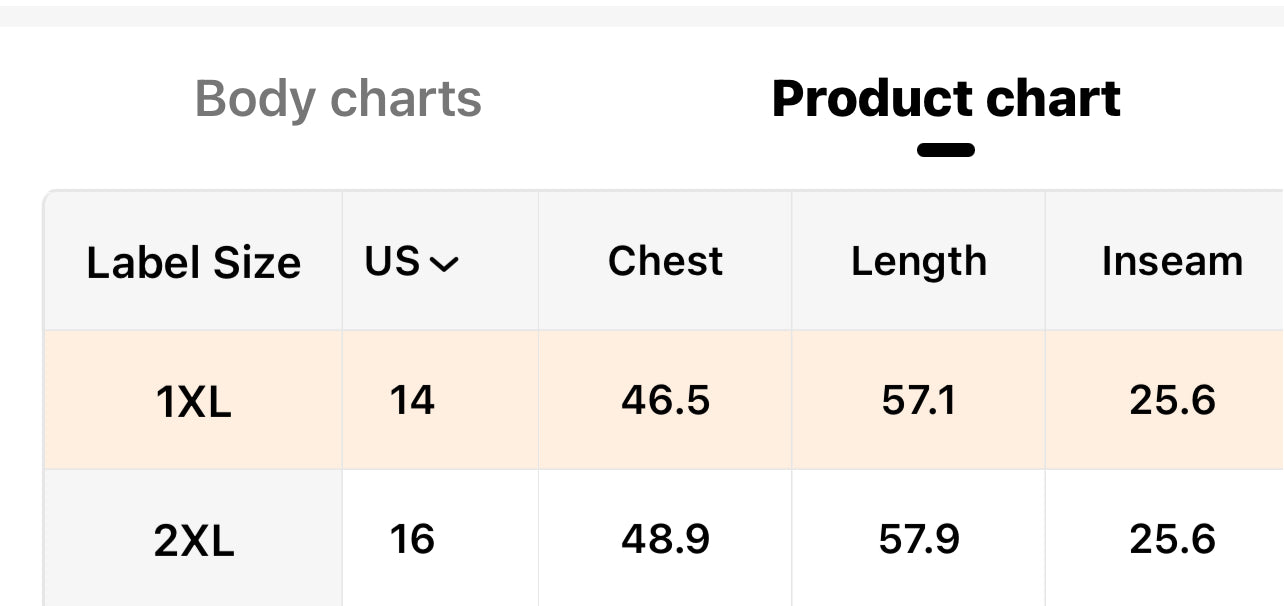Screen dimensions: 1284x606
Task: Select the 1XL size row label
Action: point(194,402)
